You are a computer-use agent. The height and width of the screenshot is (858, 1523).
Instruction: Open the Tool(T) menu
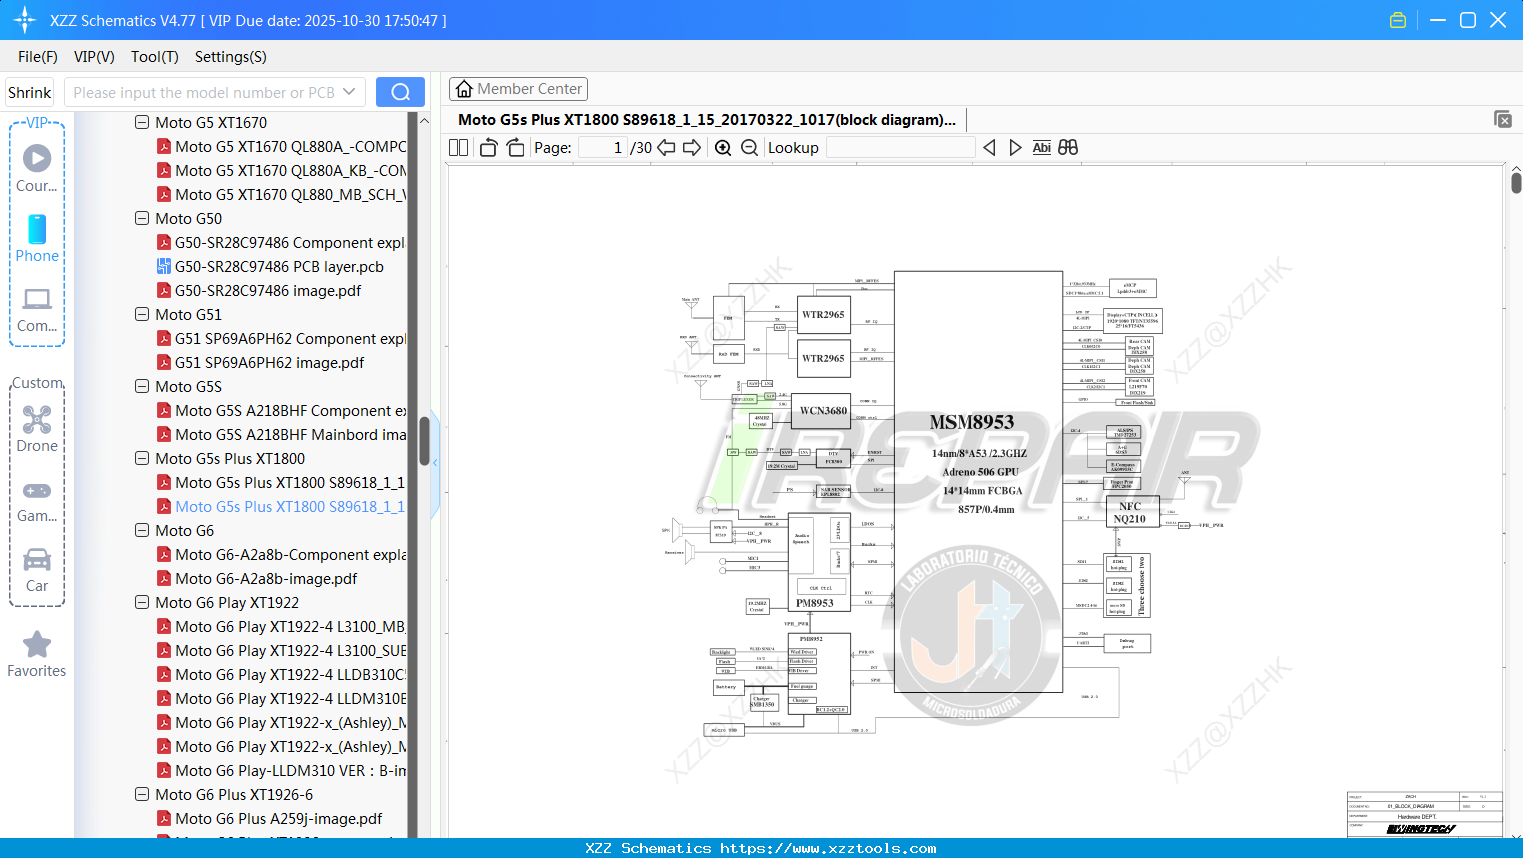pyautogui.click(x=155, y=57)
